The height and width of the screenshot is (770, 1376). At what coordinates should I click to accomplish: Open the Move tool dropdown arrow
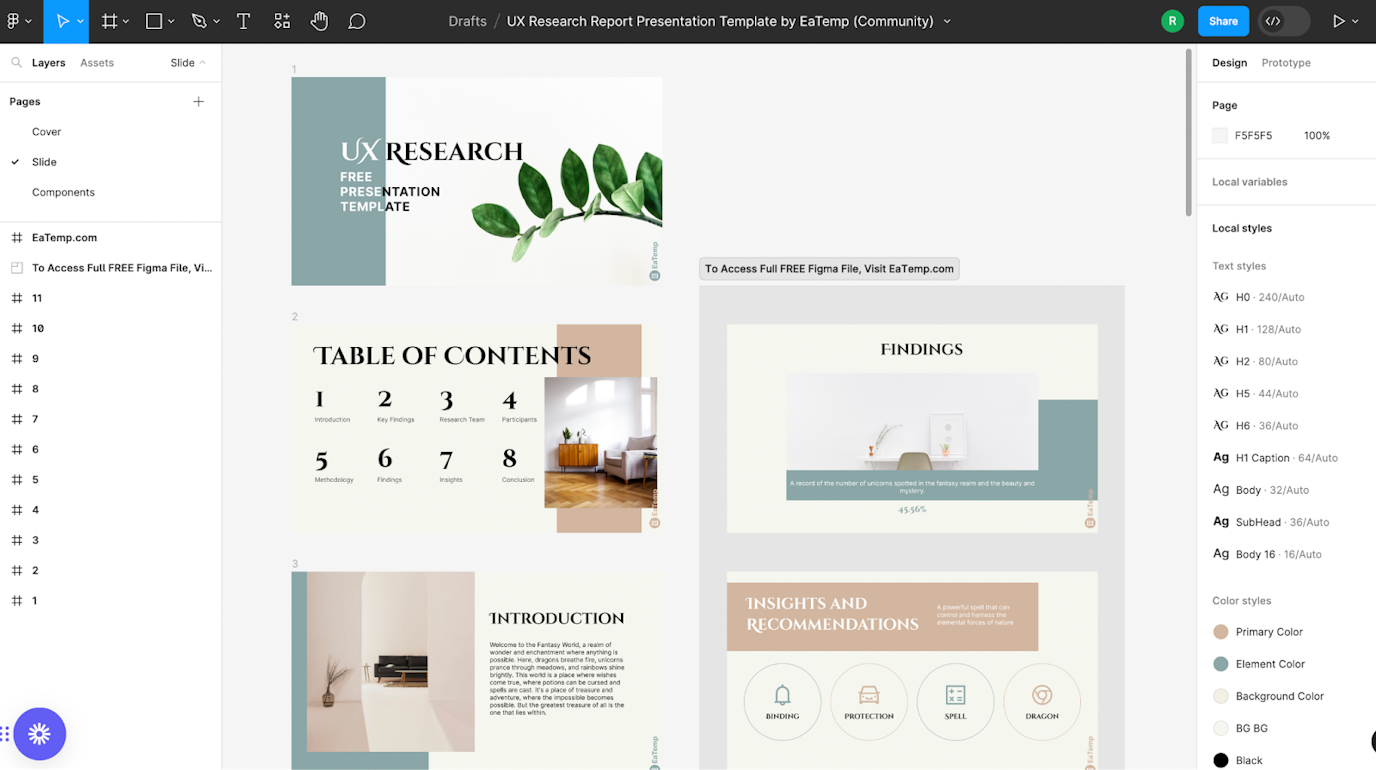[x=78, y=20]
